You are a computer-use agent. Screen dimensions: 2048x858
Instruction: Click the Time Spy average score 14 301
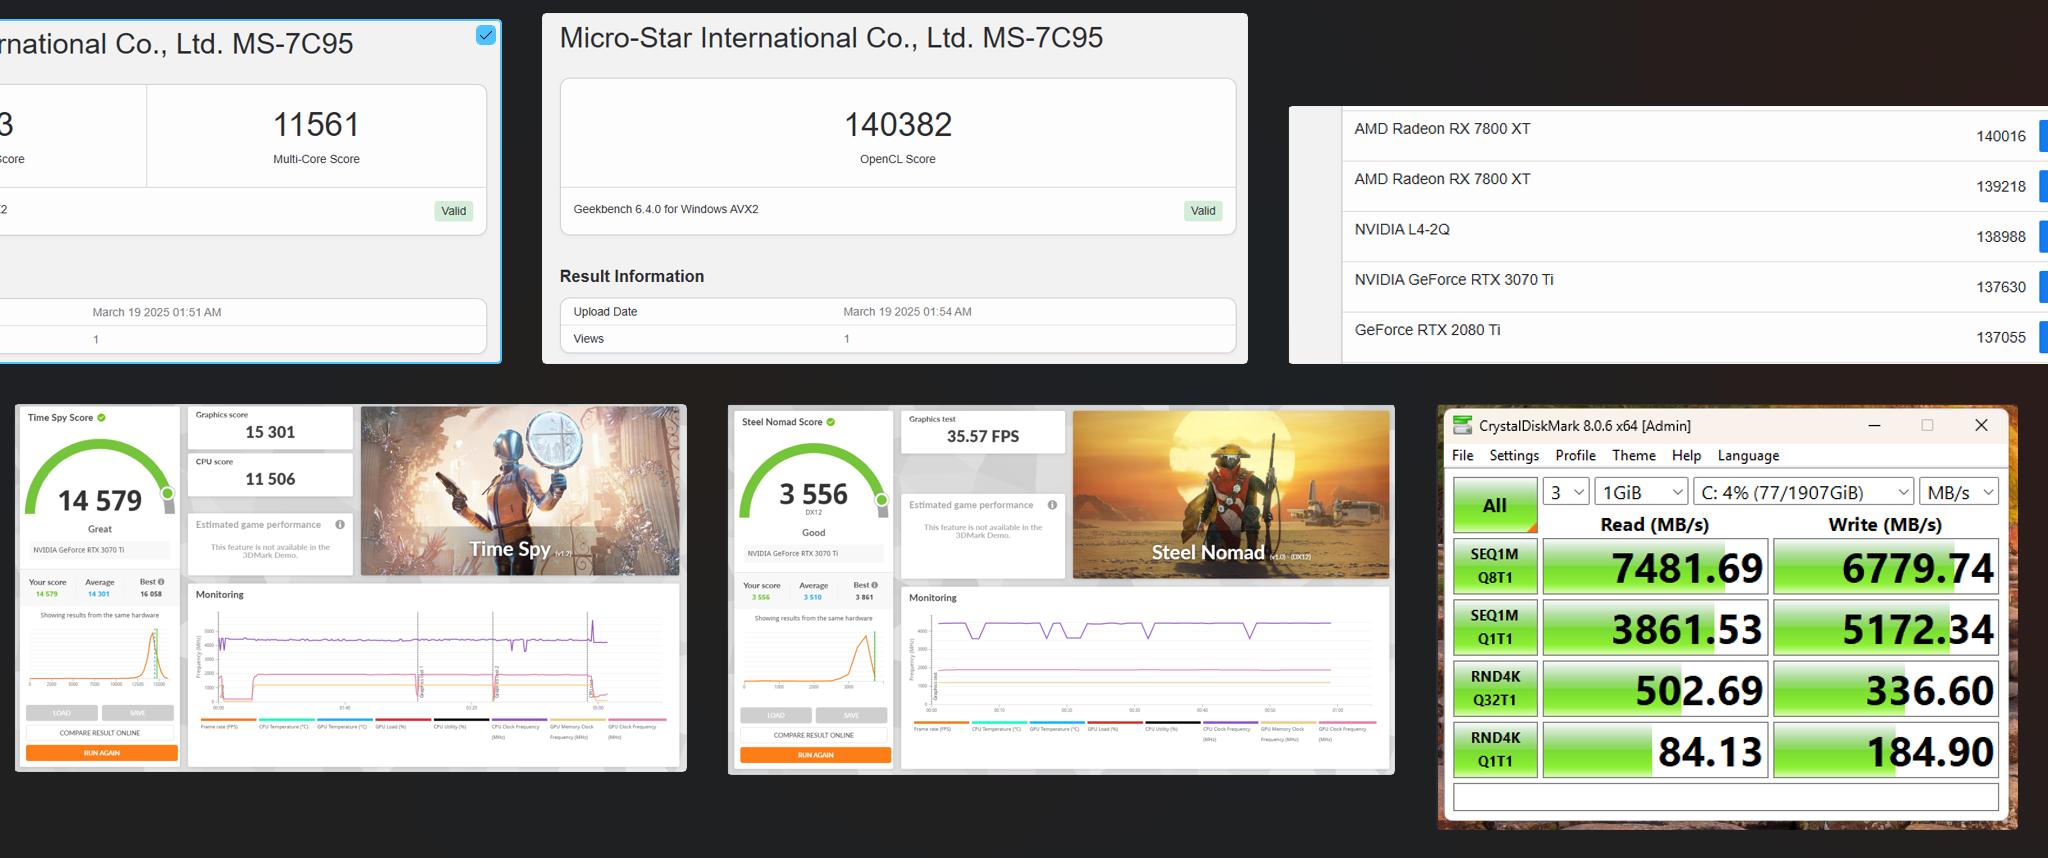coord(99,594)
